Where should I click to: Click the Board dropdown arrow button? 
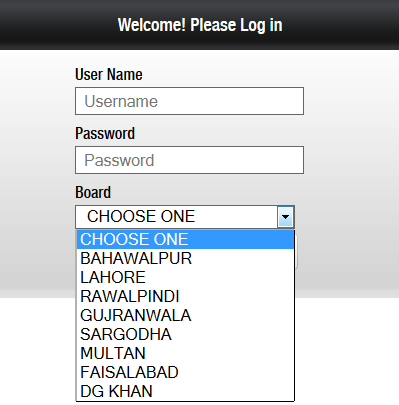285,217
